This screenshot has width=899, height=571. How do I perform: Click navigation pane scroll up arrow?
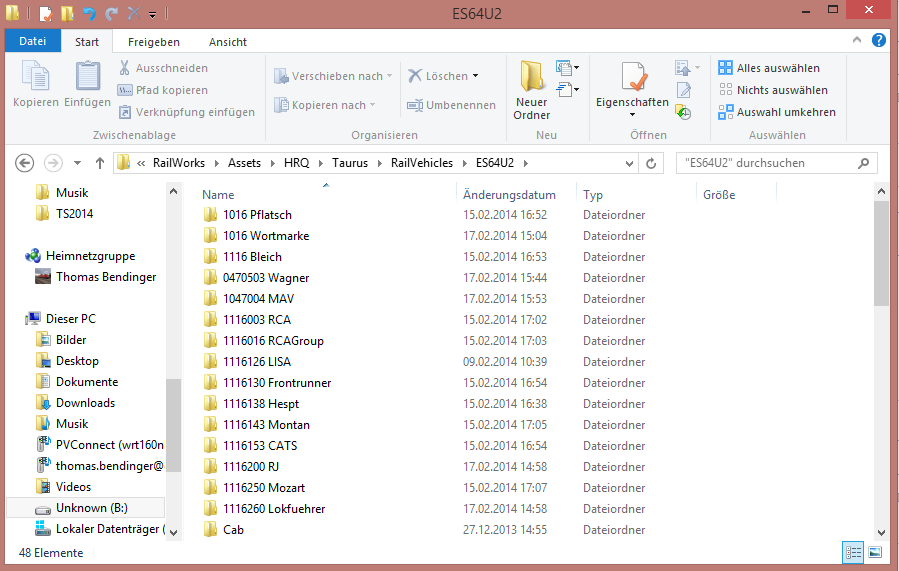pos(173,192)
